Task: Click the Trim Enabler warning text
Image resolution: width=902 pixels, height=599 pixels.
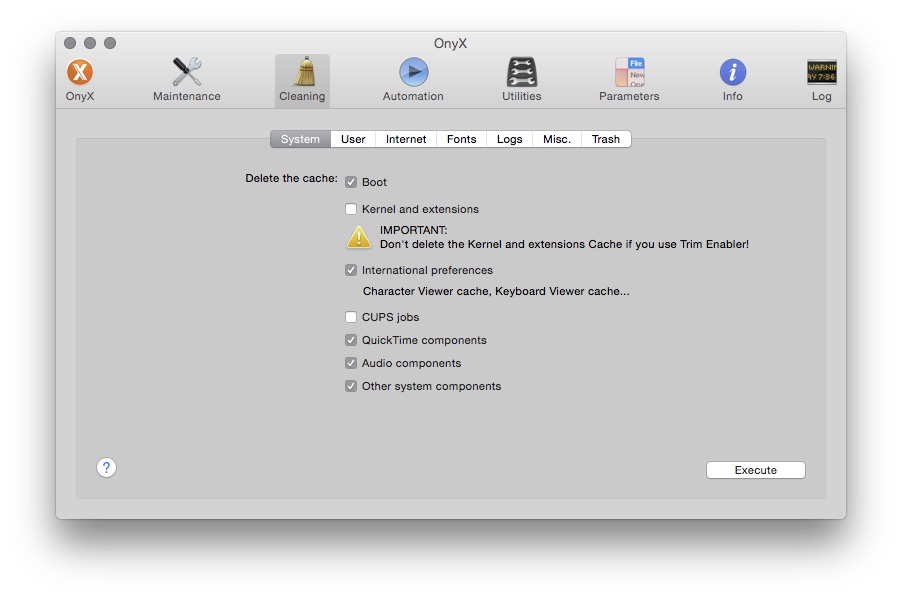Action: pyautogui.click(x=564, y=245)
